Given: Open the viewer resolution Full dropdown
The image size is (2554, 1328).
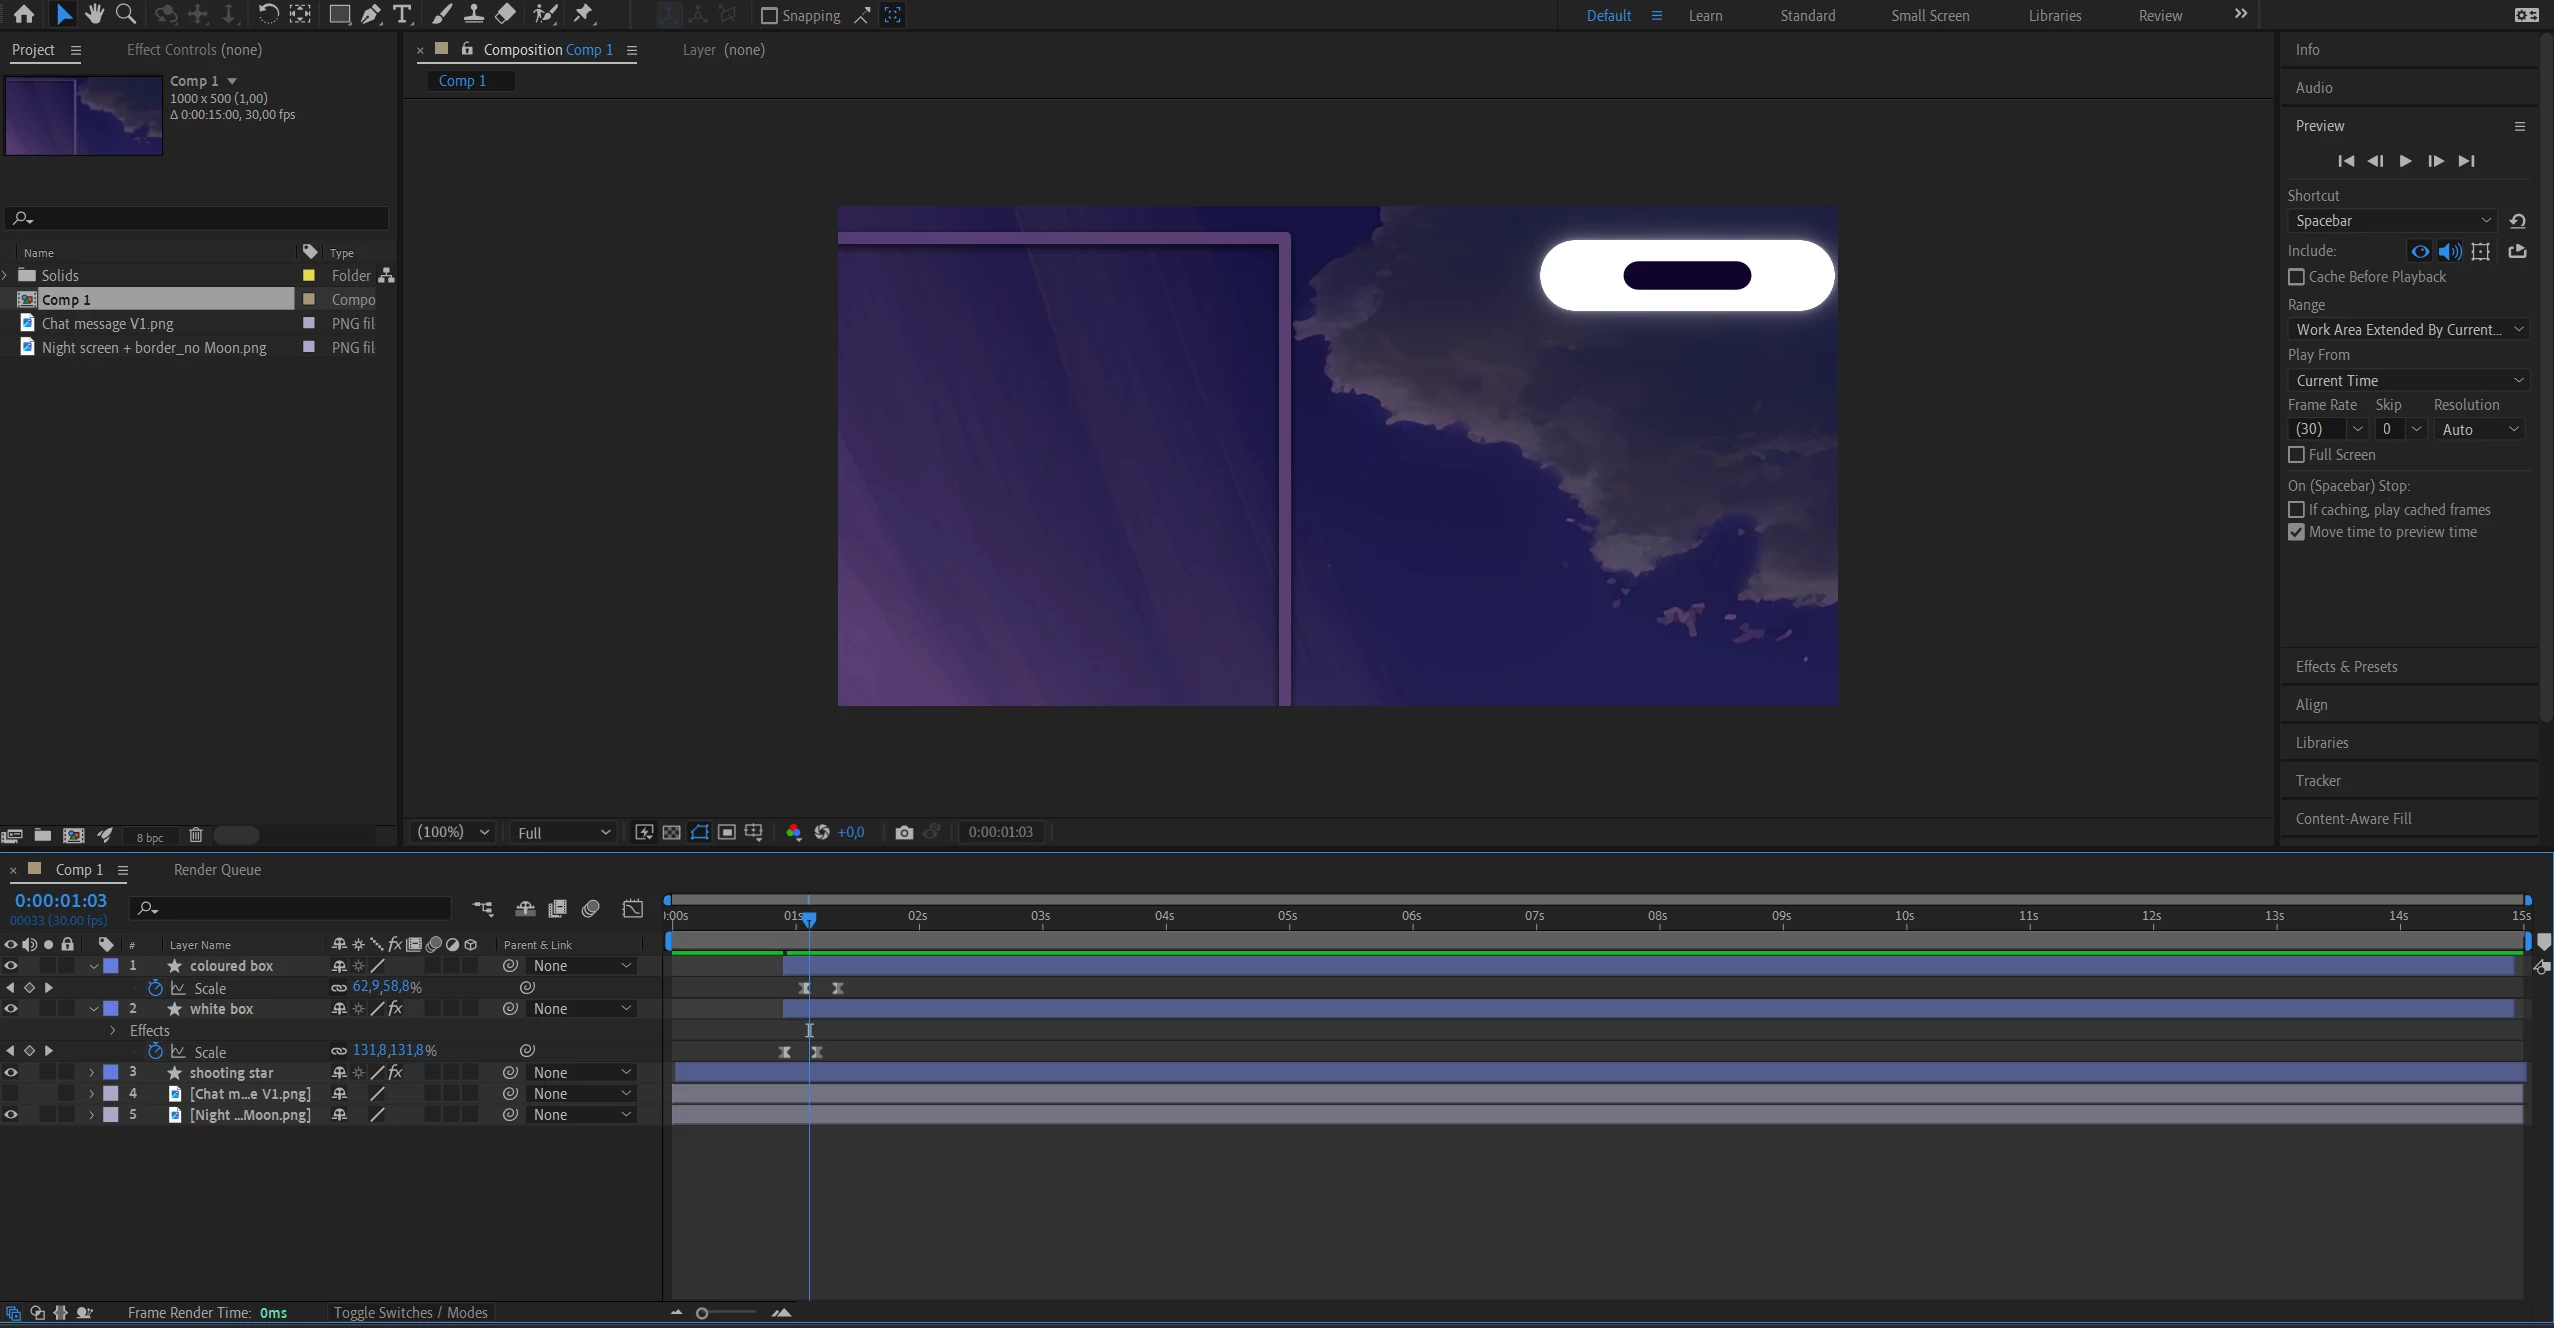Looking at the screenshot, I should point(564,833).
